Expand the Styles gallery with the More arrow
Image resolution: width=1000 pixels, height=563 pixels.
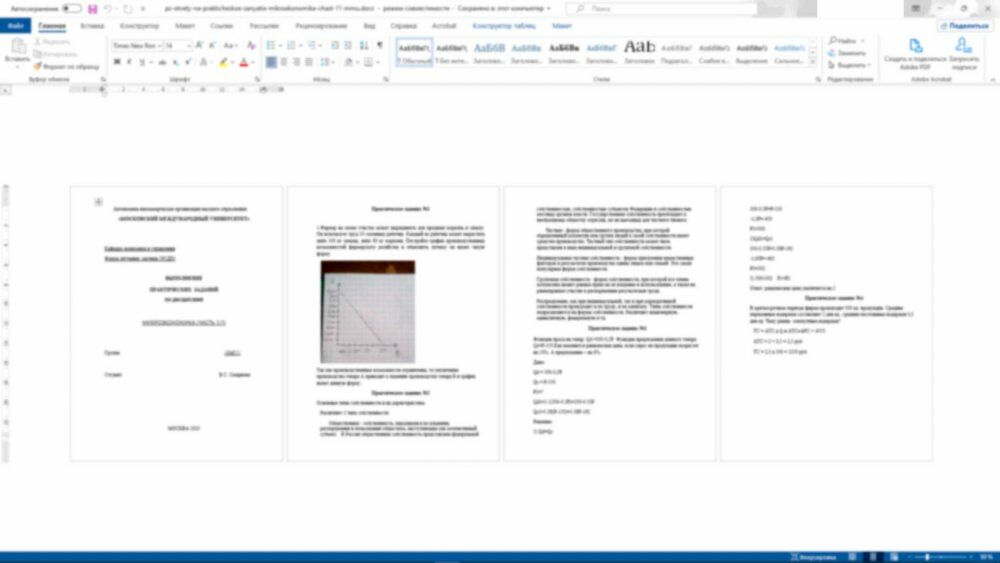[812, 62]
